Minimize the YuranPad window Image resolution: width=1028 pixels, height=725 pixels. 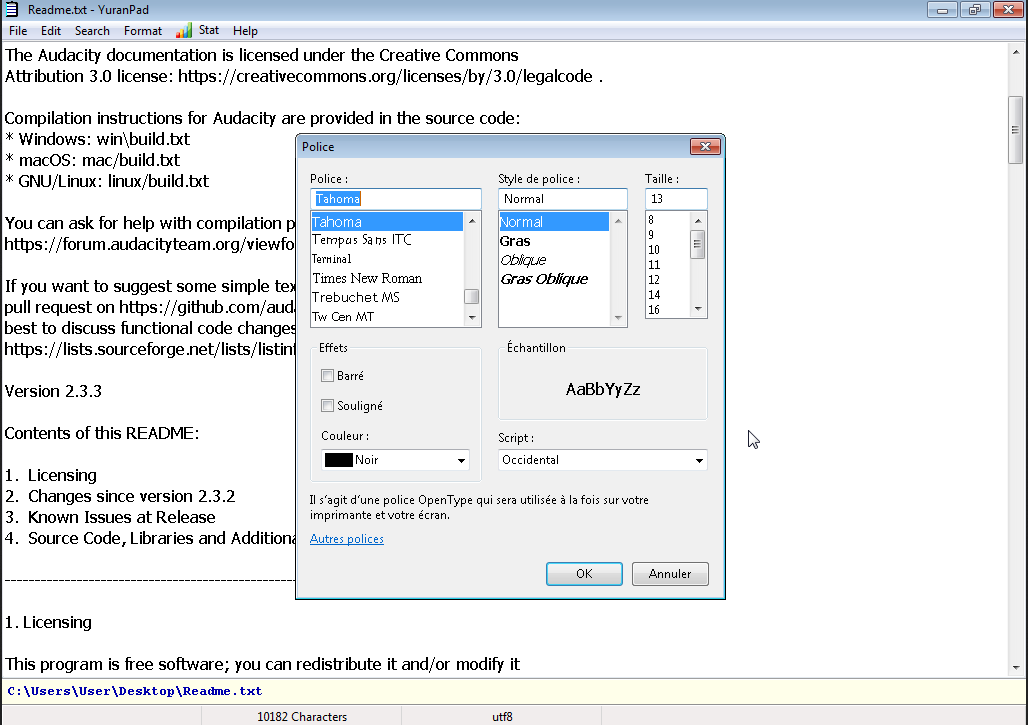pyautogui.click(x=942, y=9)
